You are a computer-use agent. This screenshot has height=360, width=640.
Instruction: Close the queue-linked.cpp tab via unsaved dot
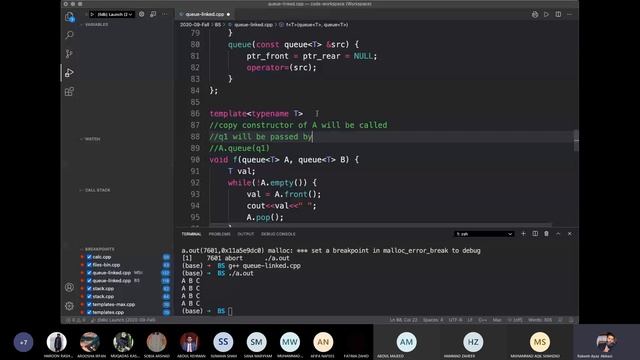click(228, 14)
